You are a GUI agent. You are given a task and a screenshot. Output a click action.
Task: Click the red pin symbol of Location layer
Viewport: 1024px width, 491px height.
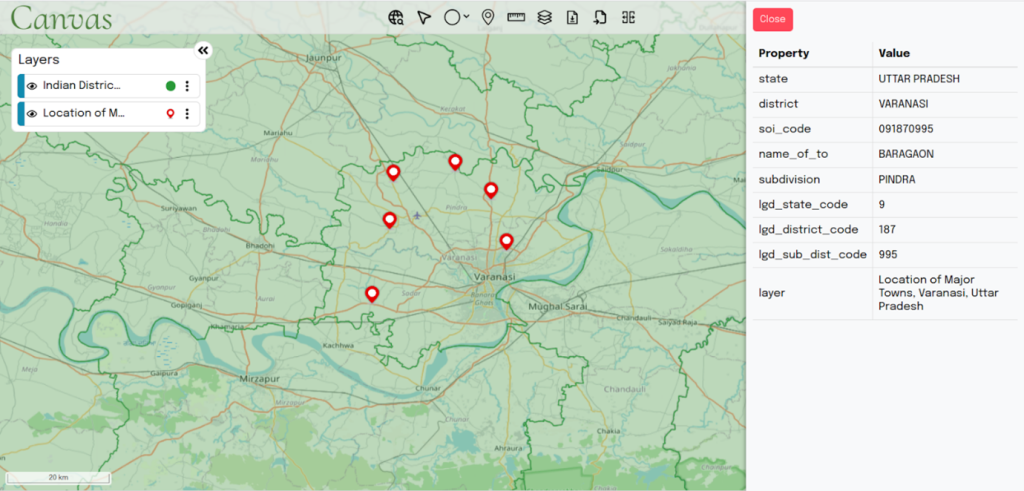tap(171, 114)
